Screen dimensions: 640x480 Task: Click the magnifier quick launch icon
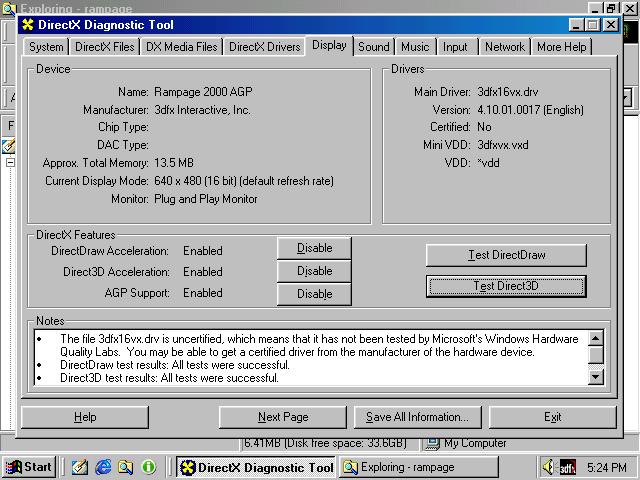(125, 467)
